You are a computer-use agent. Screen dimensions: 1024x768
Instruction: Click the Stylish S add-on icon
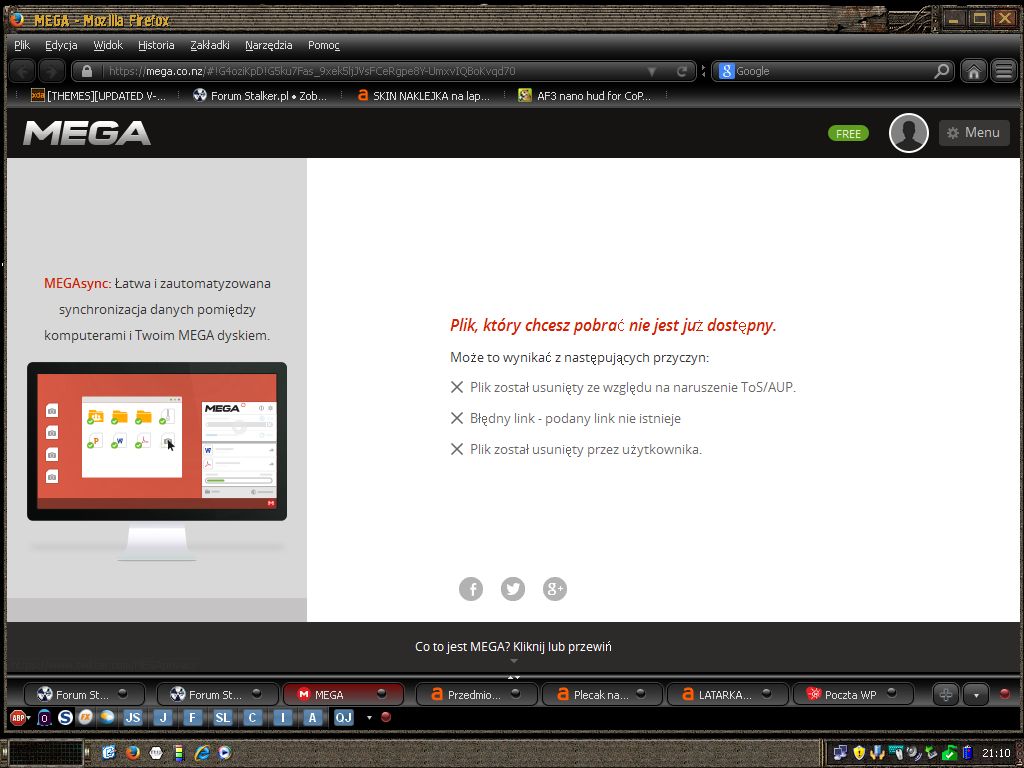65,718
